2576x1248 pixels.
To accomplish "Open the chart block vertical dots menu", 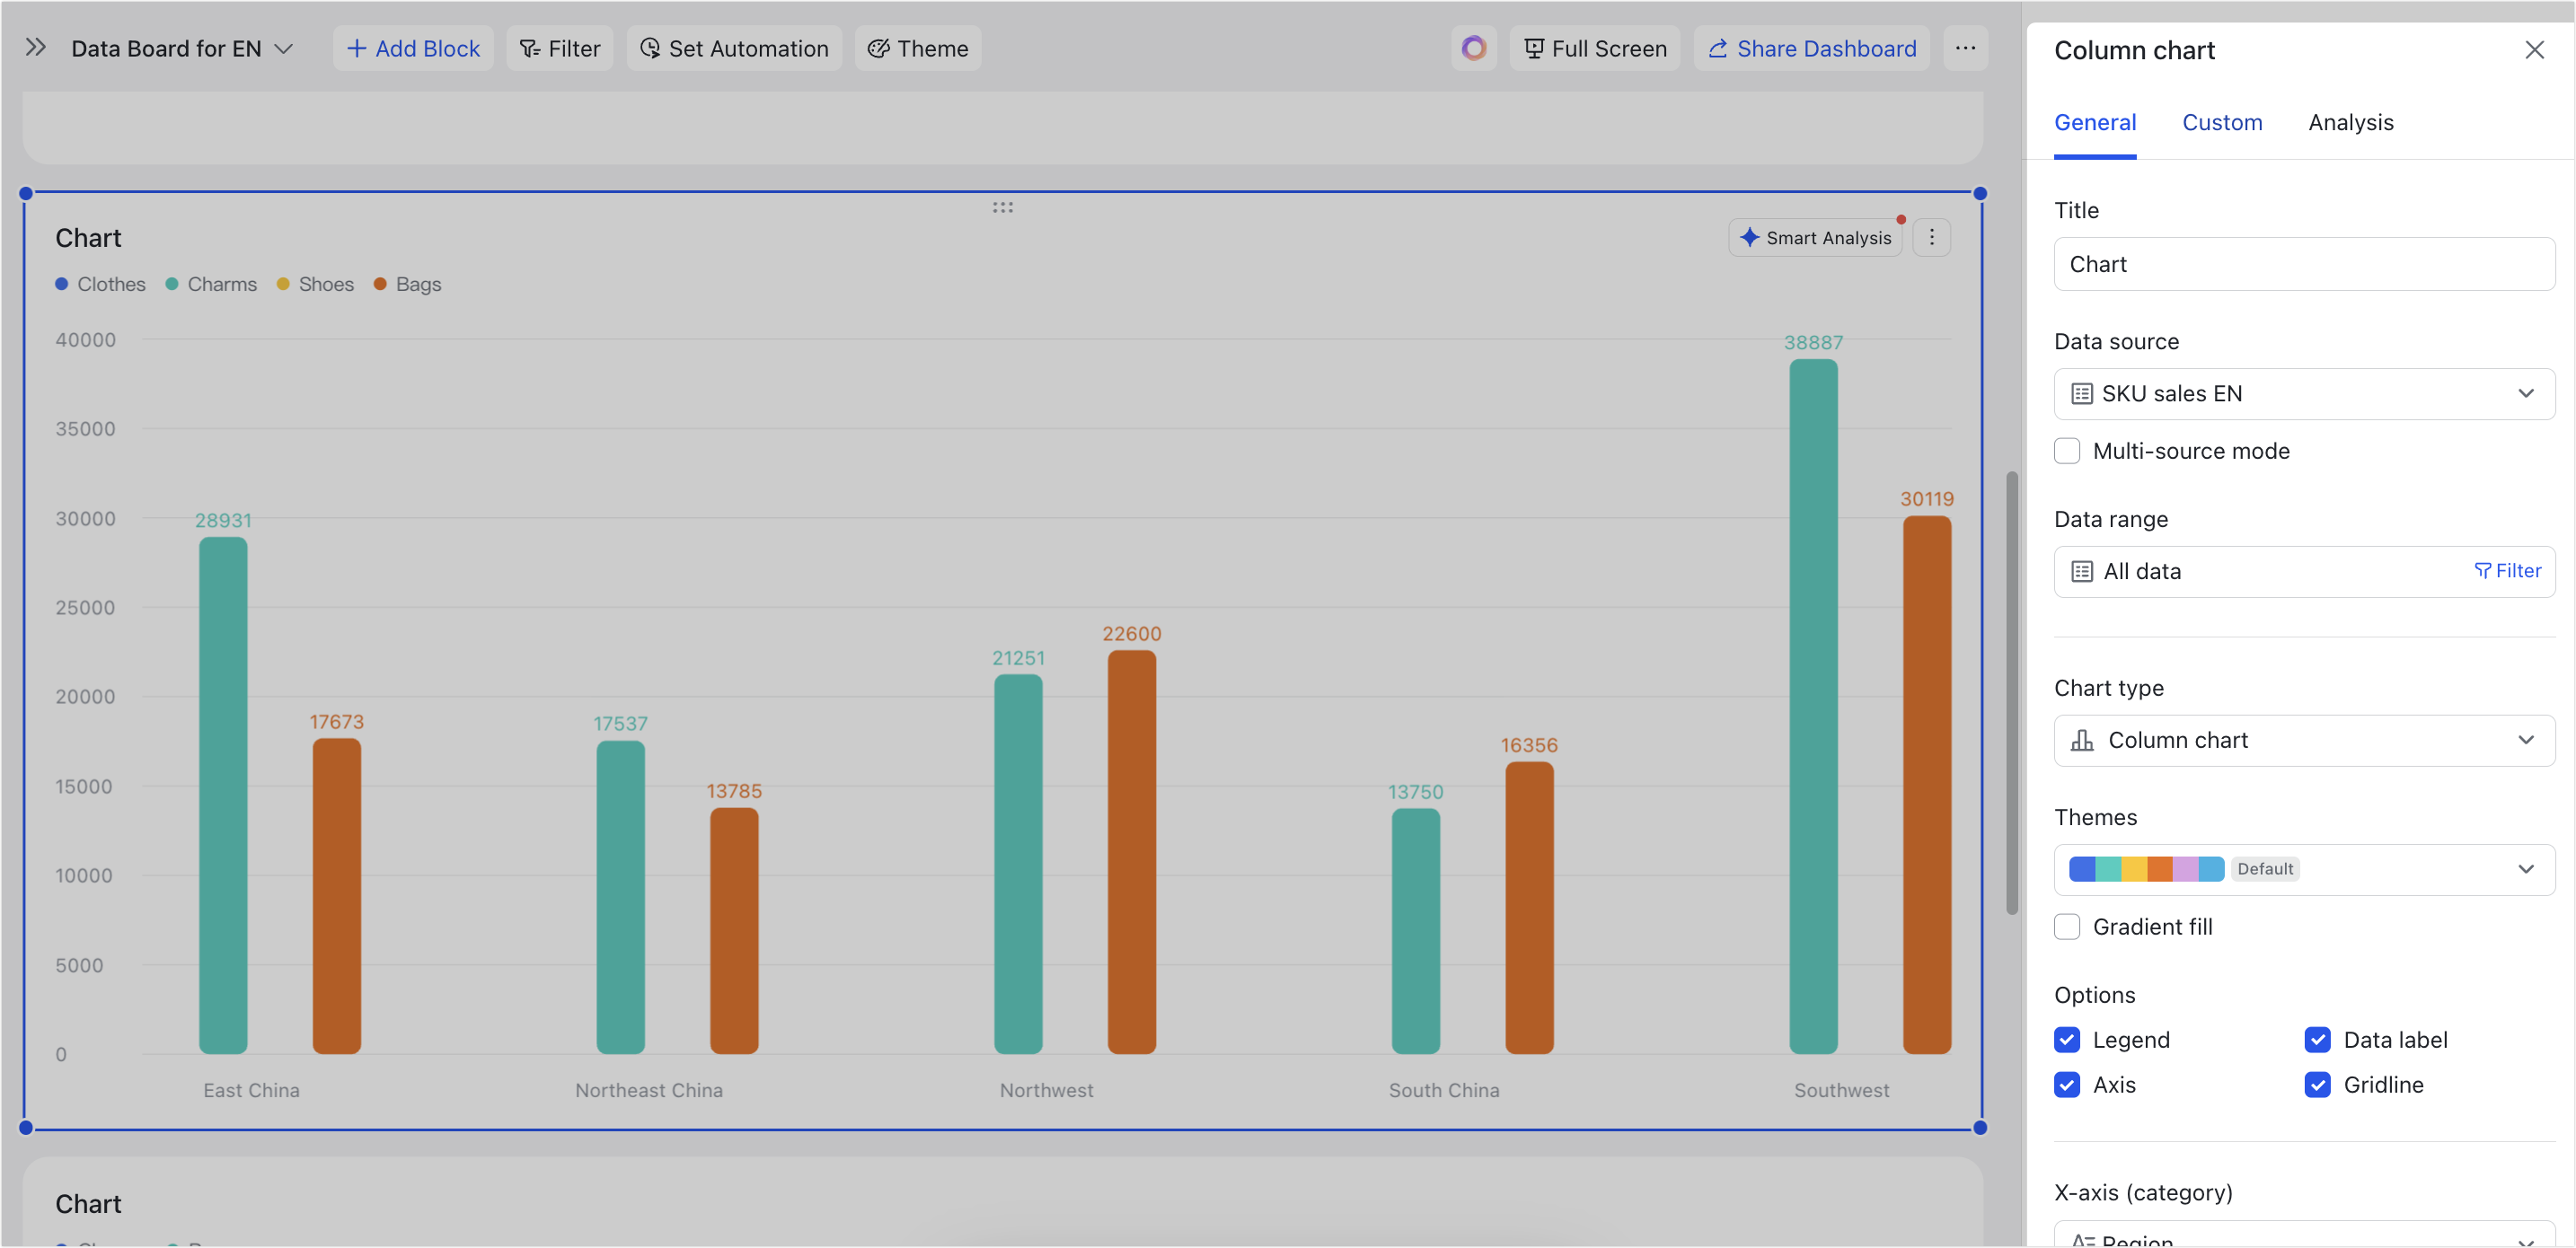I will 1932,238.
